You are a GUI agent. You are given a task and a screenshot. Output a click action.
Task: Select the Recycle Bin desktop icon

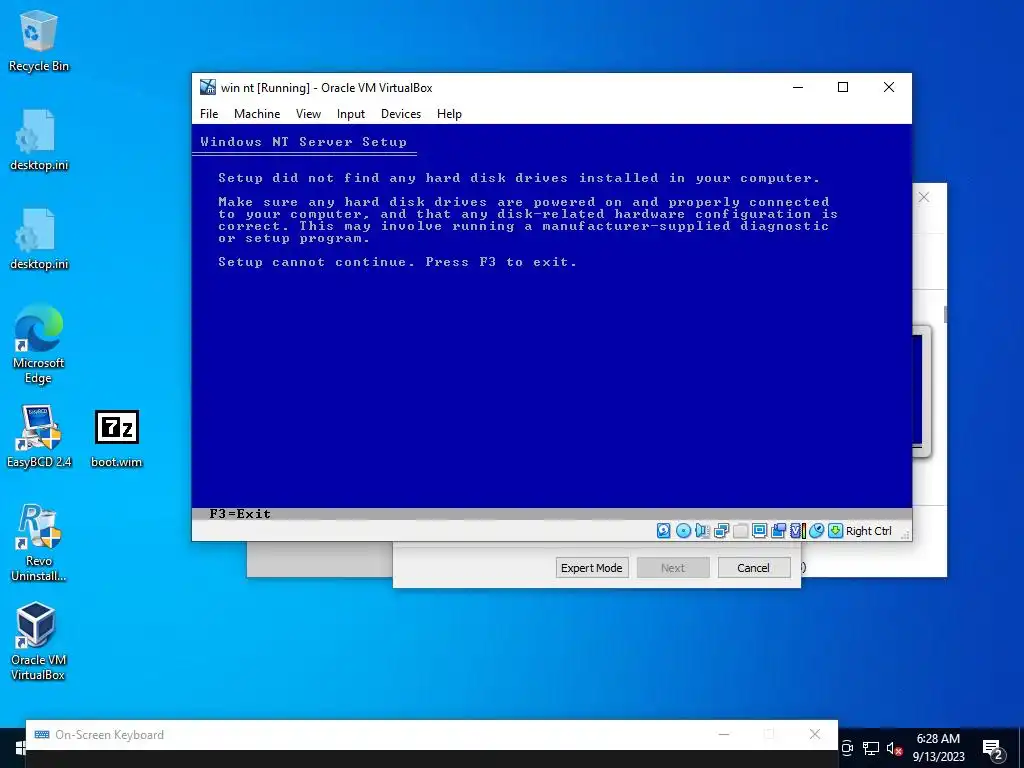(x=39, y=41)
